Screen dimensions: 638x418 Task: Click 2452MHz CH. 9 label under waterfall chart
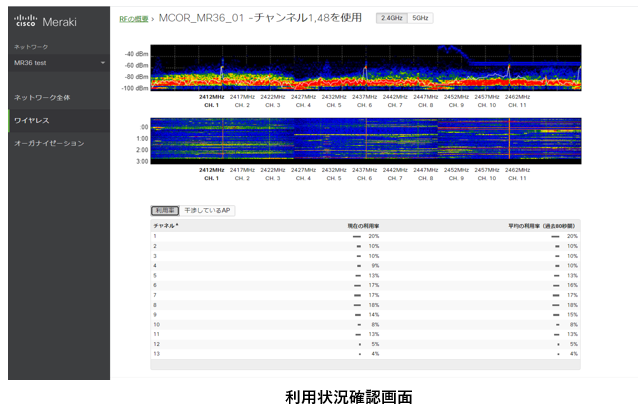point(456,174)
